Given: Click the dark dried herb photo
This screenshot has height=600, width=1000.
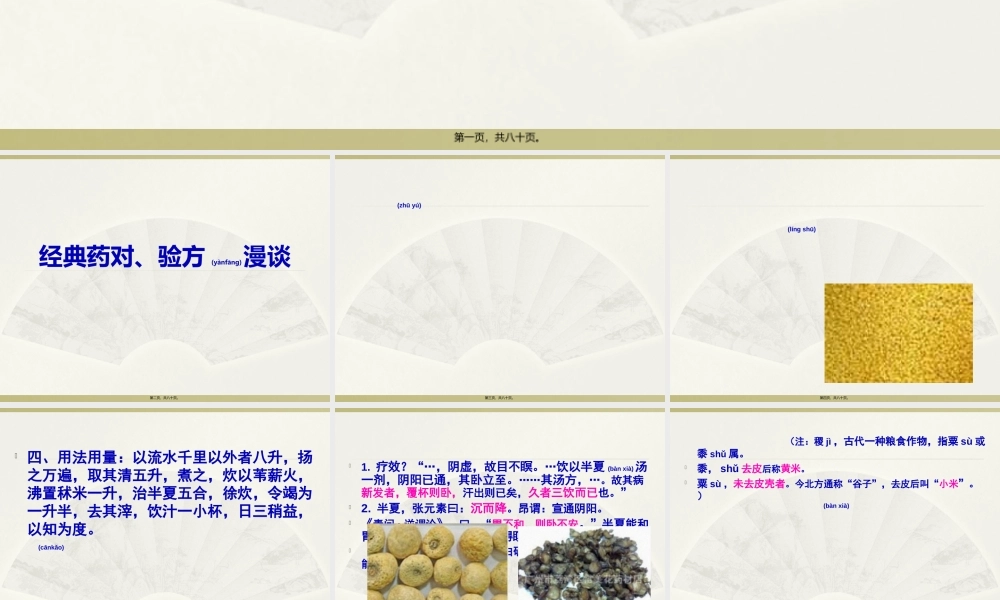Looking at the screenshot, I should 584,563.
